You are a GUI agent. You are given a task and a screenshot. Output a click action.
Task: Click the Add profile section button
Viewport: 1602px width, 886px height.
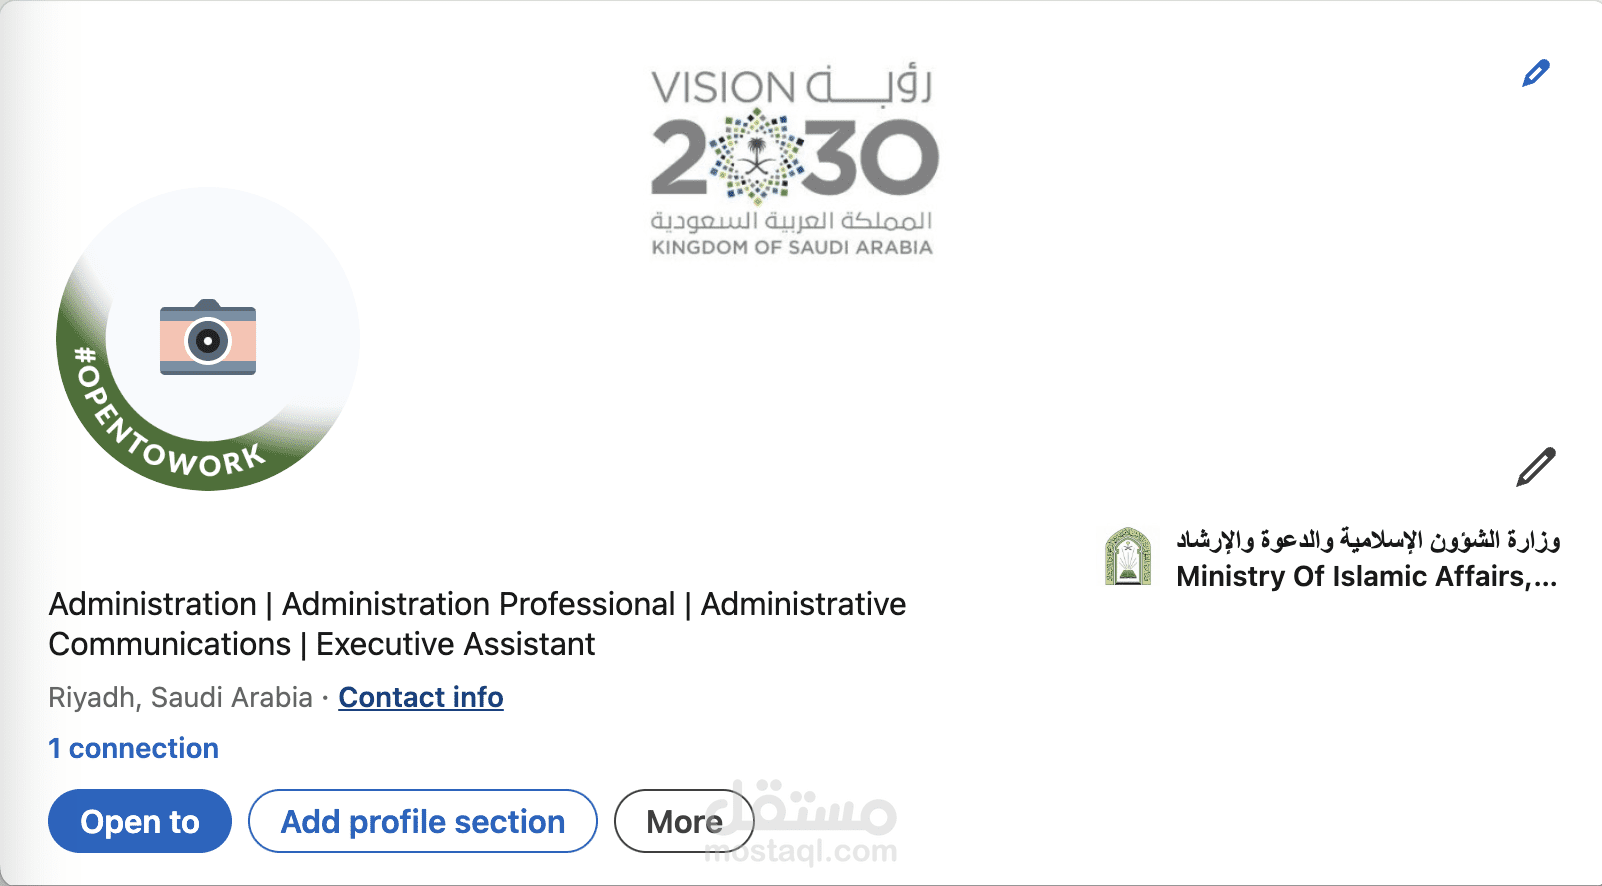[x=422, y=821]
